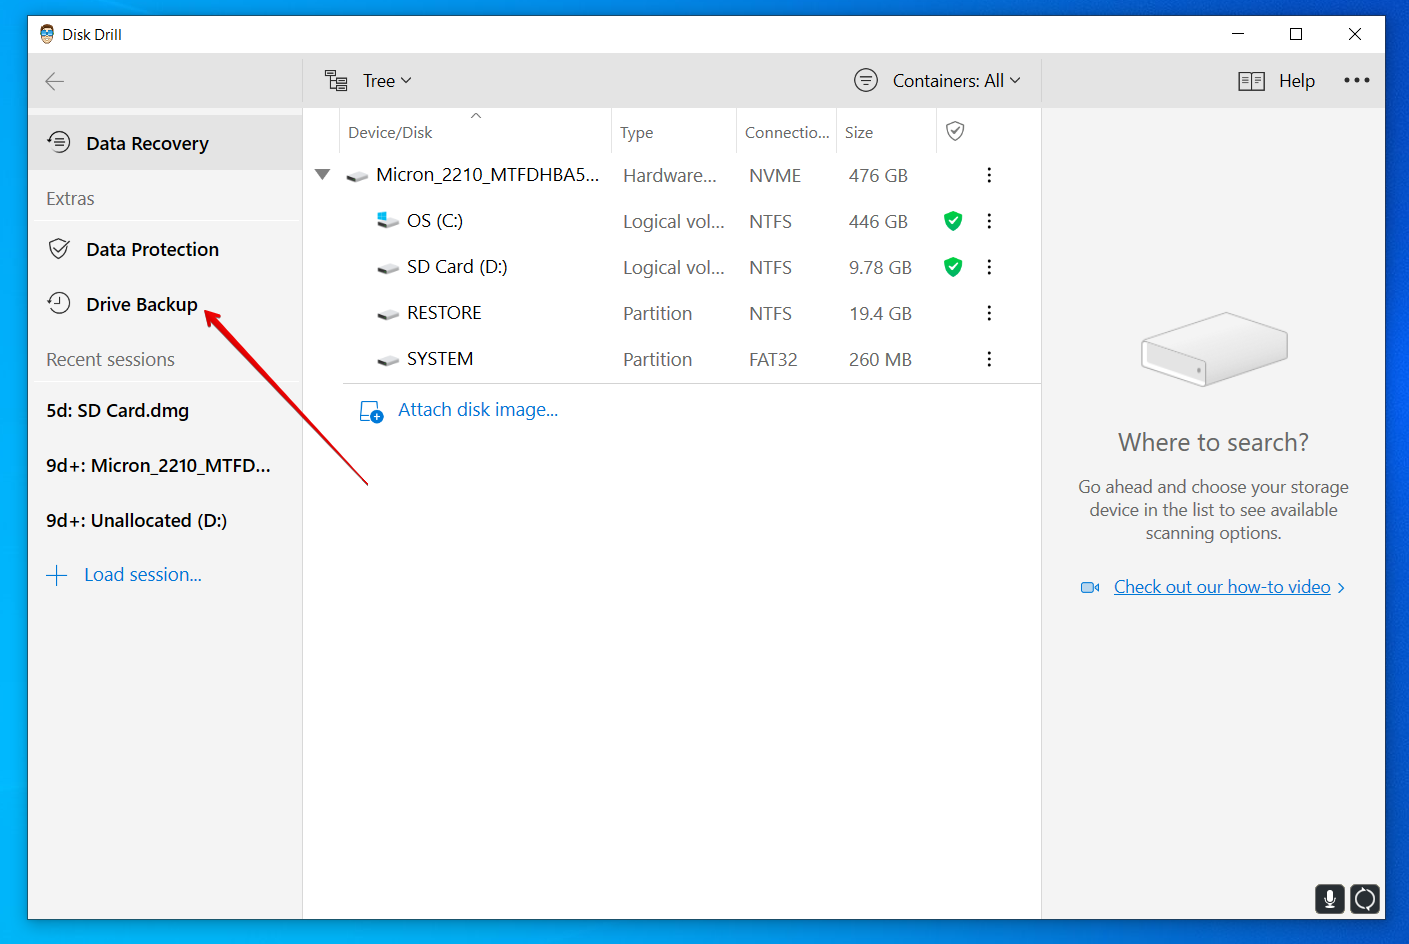Select Data Recovery in sidebar
Viewport: 1409px width, 944px height.
pos(165,143)
